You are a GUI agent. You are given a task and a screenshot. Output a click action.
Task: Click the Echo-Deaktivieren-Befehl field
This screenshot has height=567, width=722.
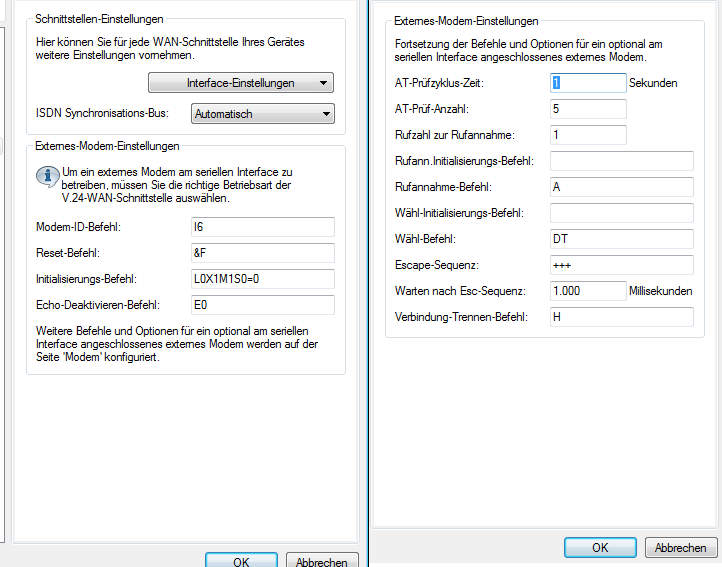tap(262, 304)
